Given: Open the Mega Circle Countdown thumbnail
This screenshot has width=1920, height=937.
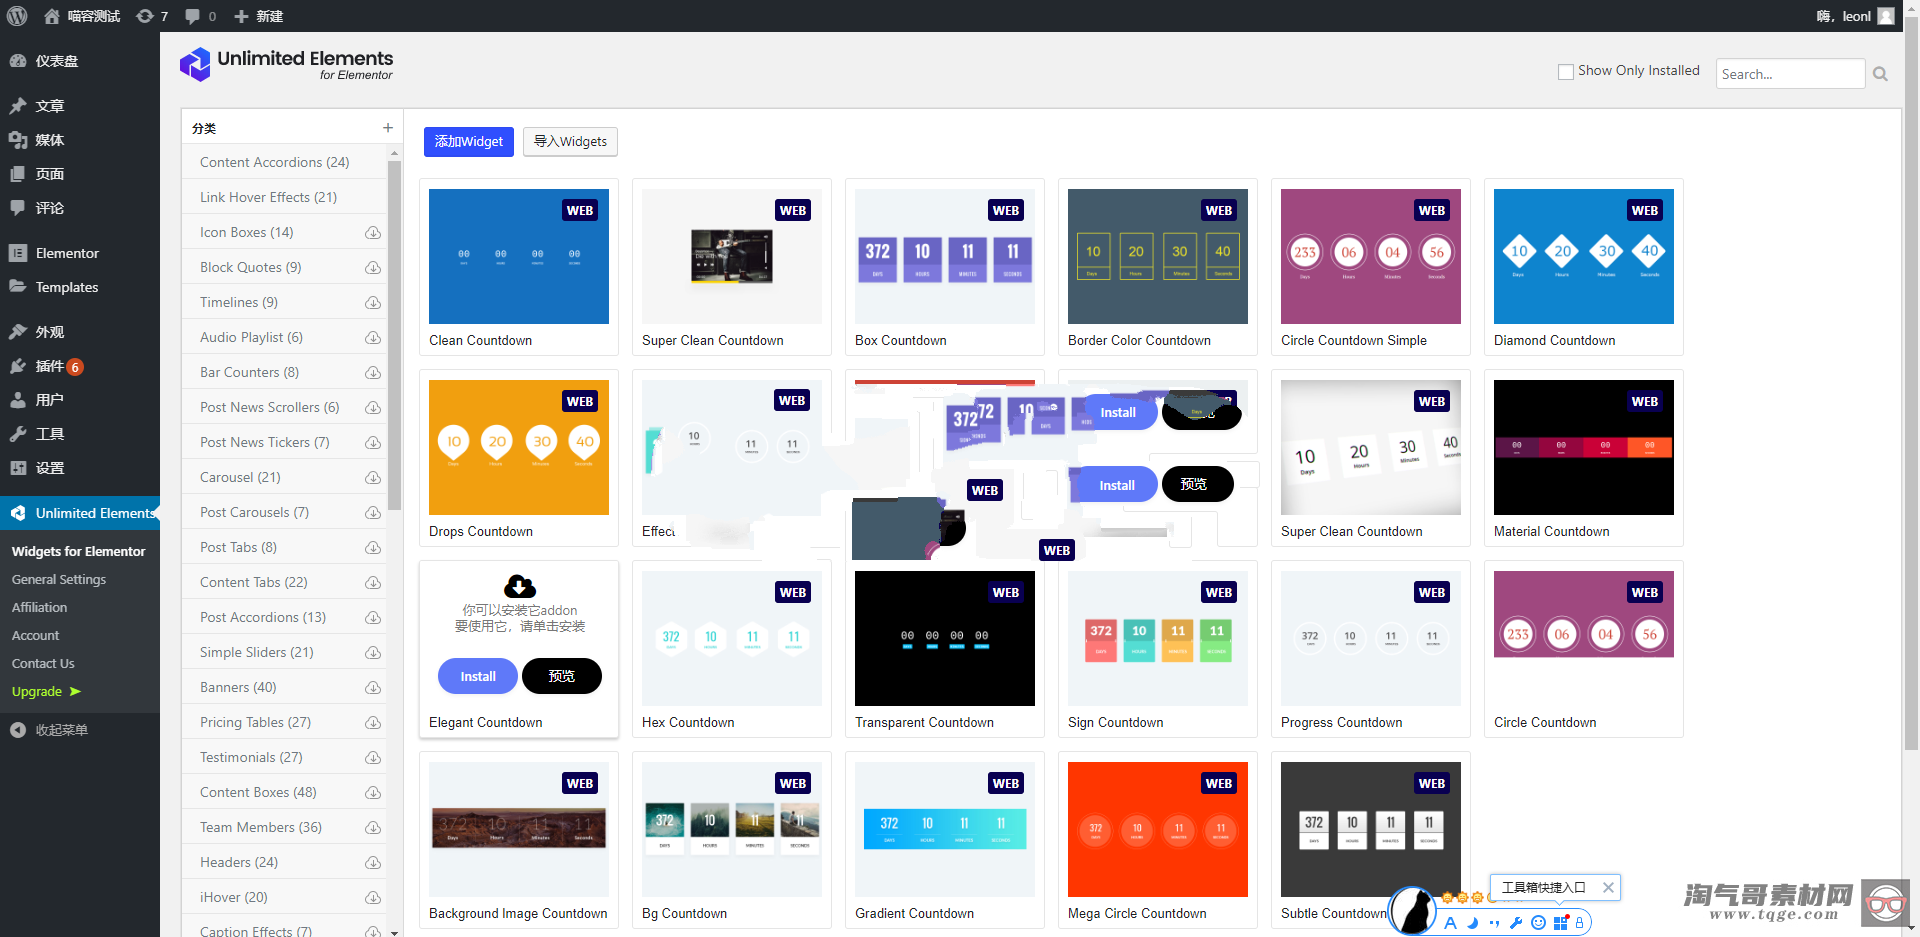Looking at the screenshot, I should tap(1158, 829).
